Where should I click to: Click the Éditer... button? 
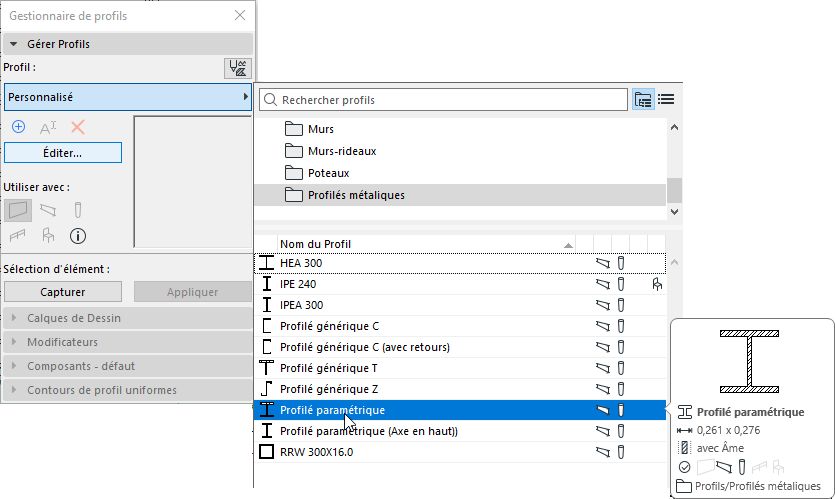63,153
